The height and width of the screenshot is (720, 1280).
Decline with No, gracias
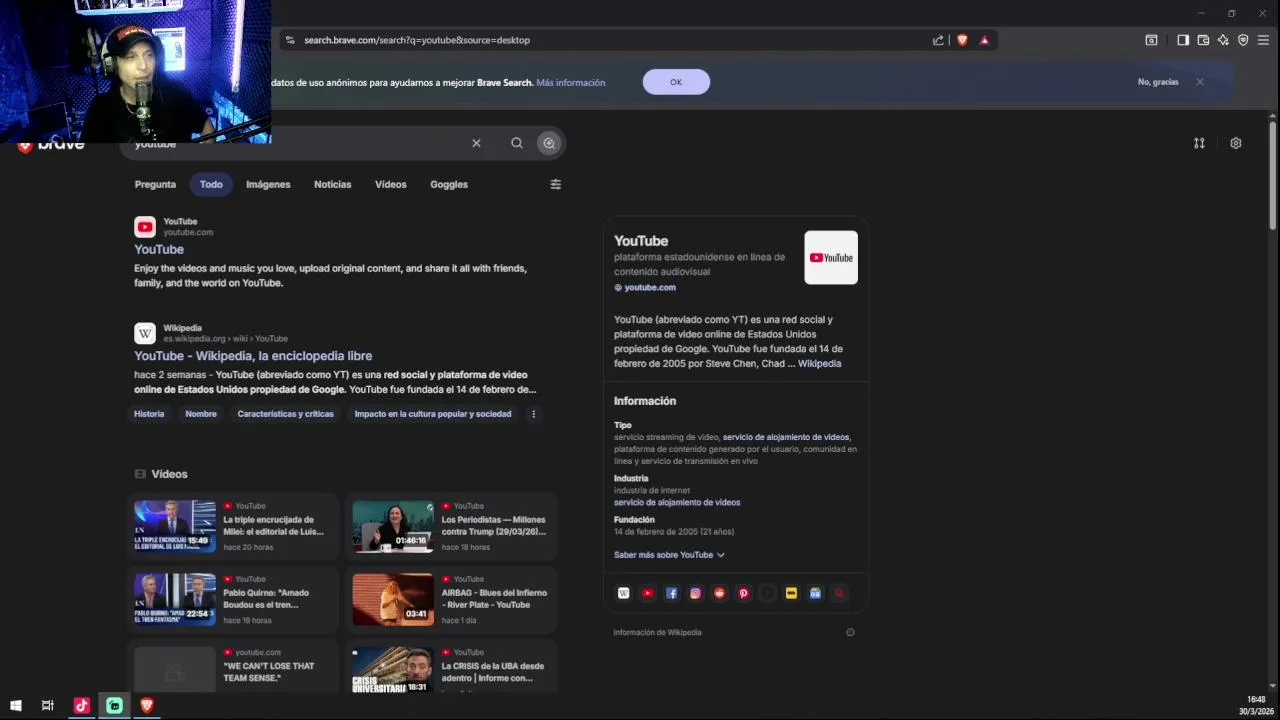[x=1158, y=82]
